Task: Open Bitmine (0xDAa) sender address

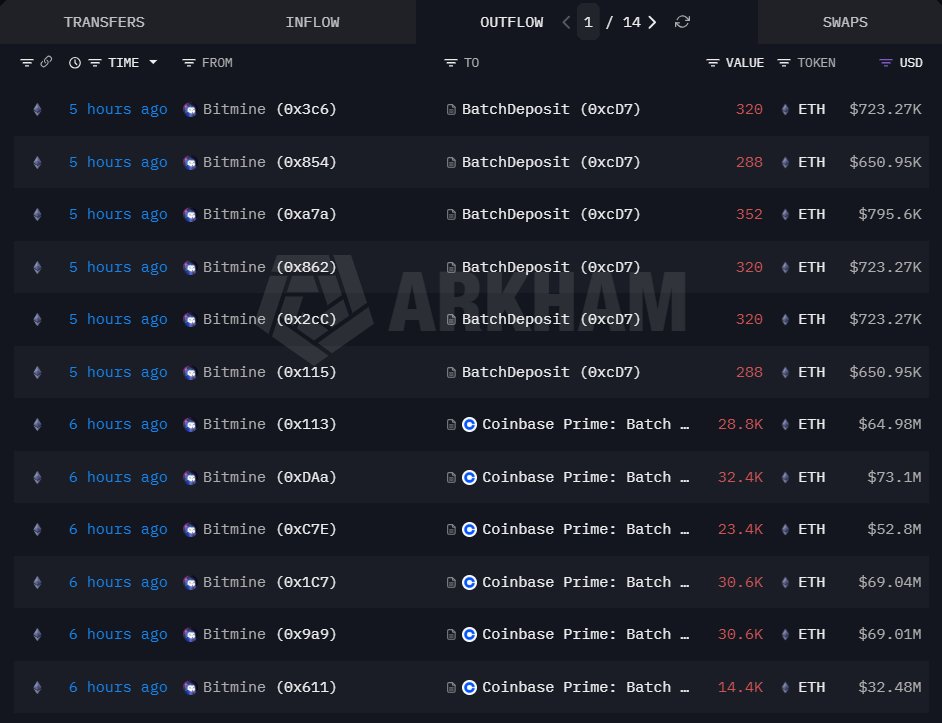Action: (x=269, y=477)
